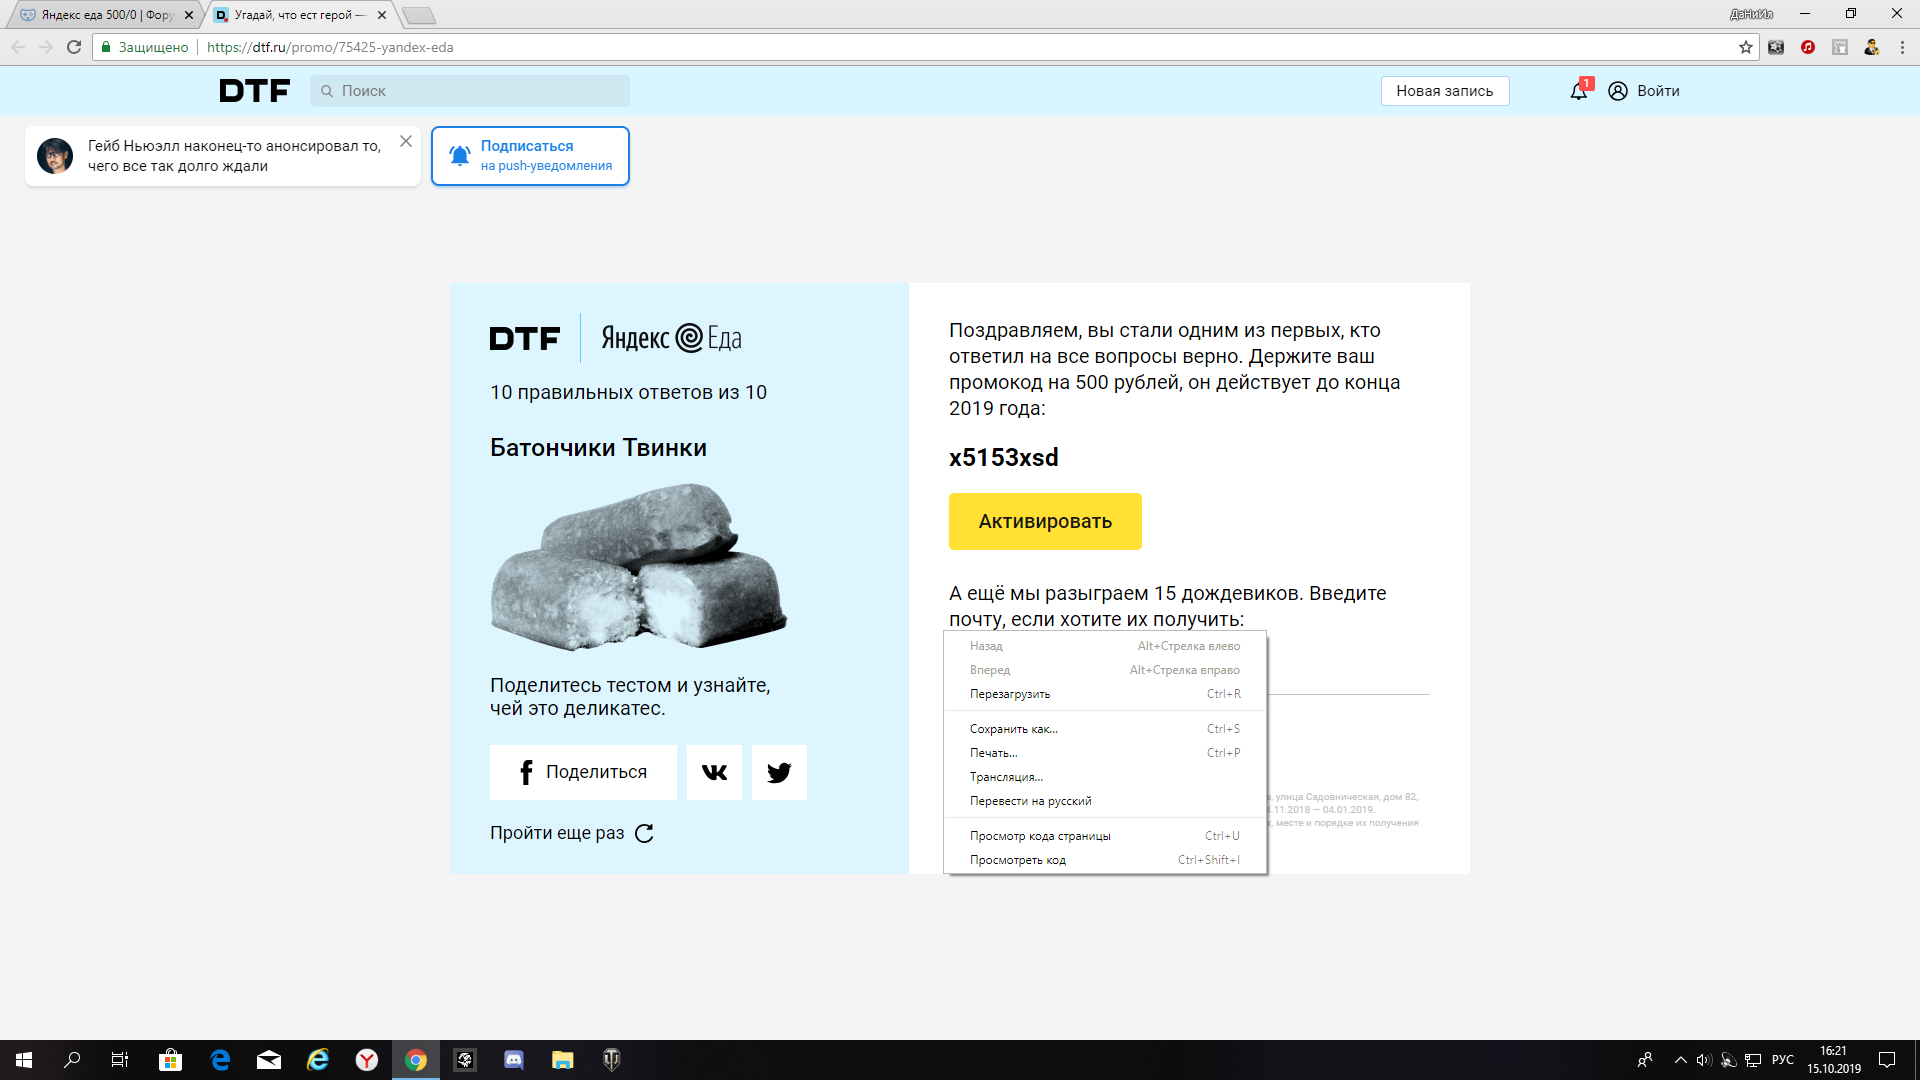The height and width of the screenshot is (1080, 1920).
Task: Click the Войти login link
Action: pos(1658,91)
